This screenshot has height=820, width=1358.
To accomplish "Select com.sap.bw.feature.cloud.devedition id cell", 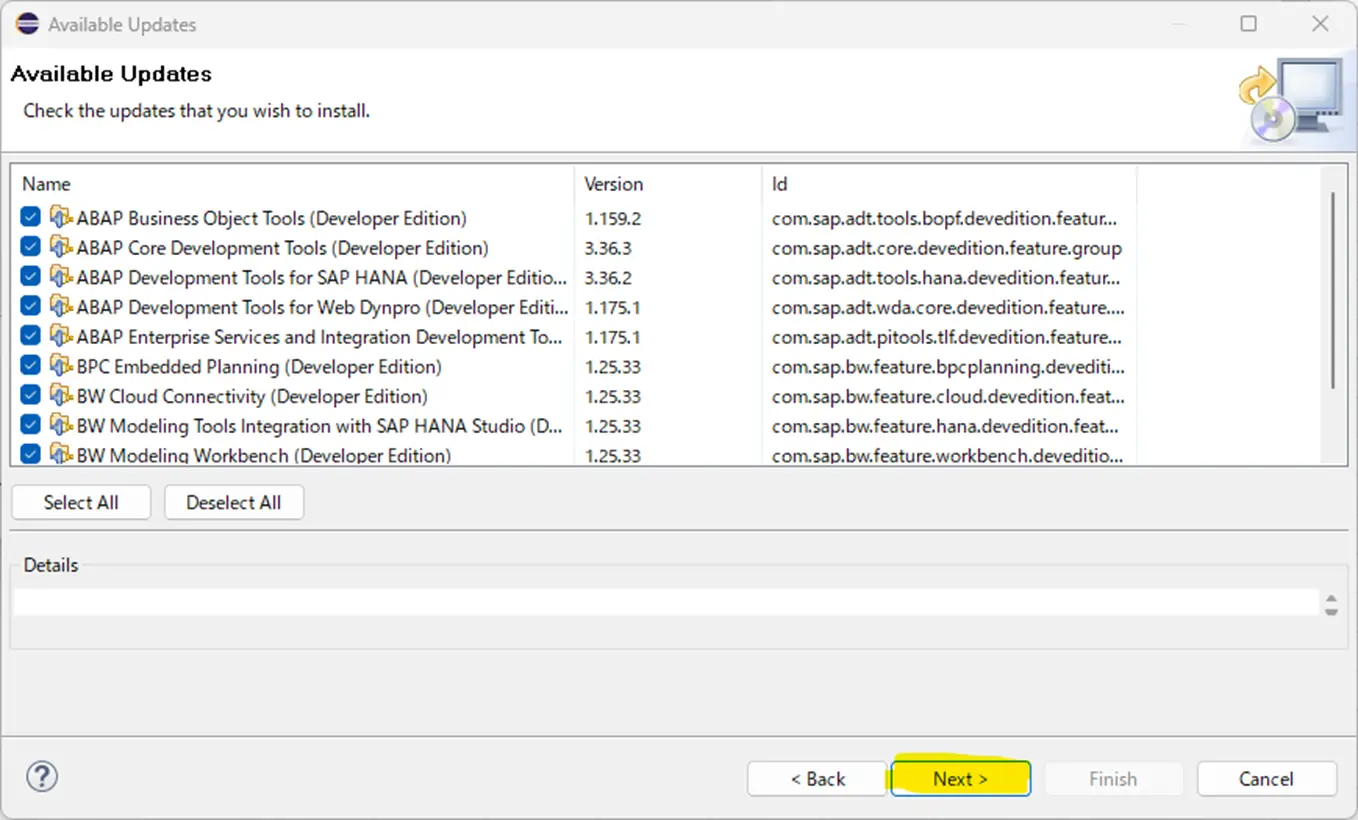I will point(948,396).
